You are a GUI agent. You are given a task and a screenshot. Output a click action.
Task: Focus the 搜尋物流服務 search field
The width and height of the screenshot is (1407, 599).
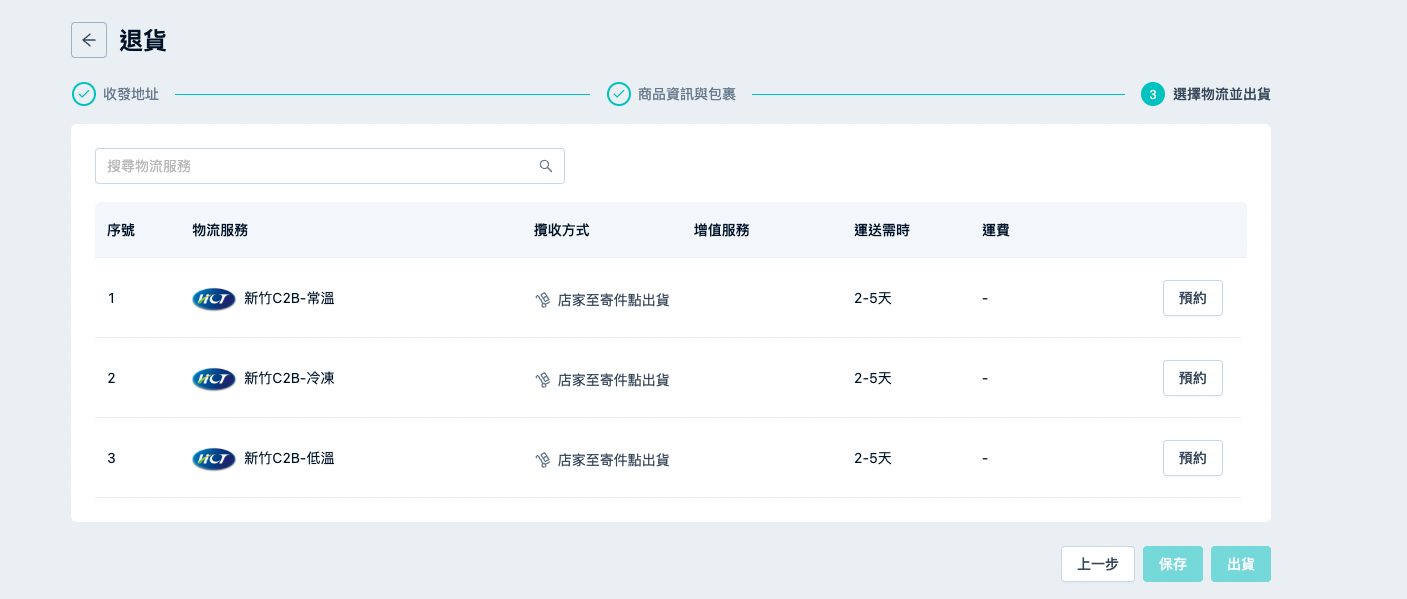pyautogui.click(x=330, y=166)
